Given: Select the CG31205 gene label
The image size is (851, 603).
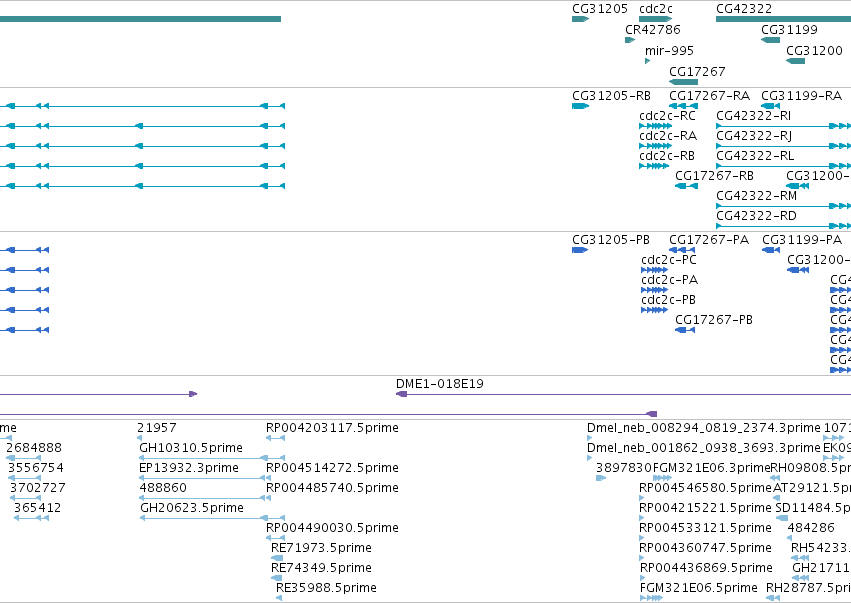Looking at the screenshot, I should pyautogui.click(x=600, y=9).
